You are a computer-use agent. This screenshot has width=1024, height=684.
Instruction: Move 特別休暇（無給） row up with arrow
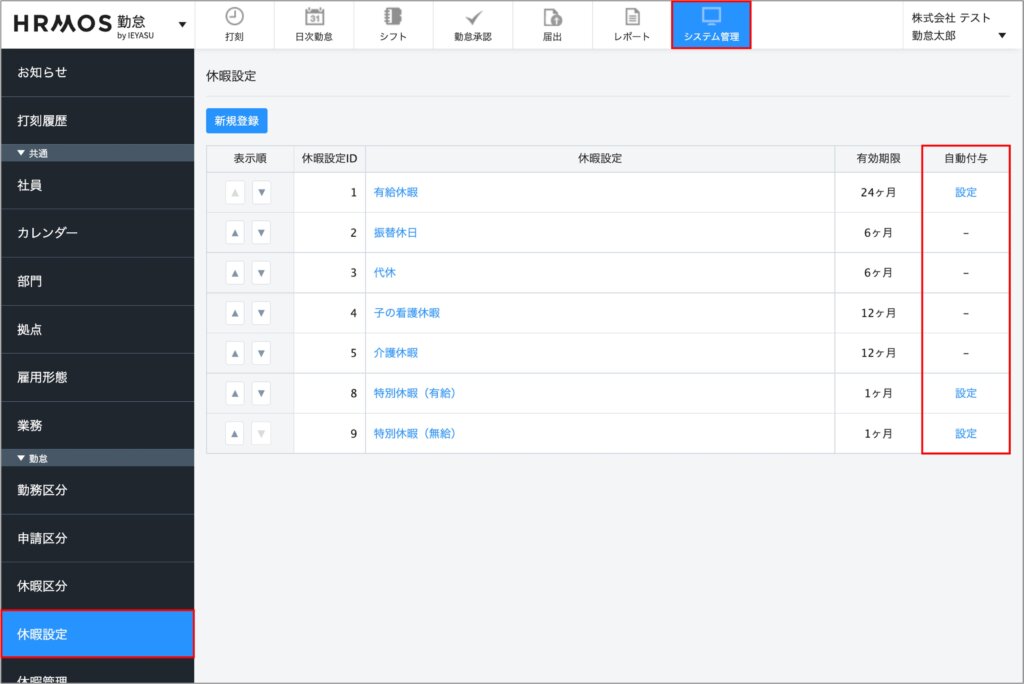tap(235, 433)
